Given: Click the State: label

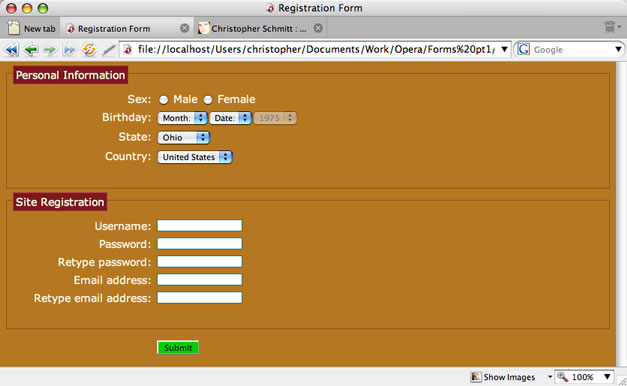Looking at the screenshot, I should (x=135, y=137).
